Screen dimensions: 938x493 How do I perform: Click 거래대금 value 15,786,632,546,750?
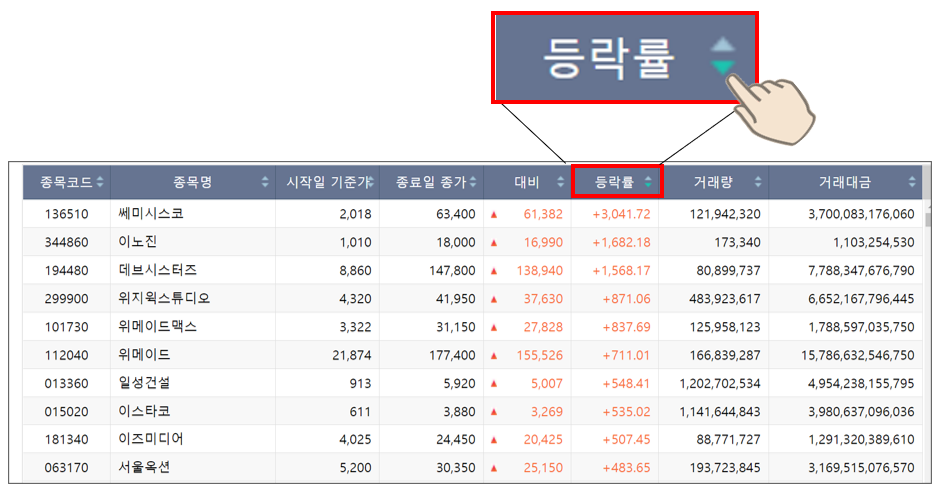[x=858, y=355]
